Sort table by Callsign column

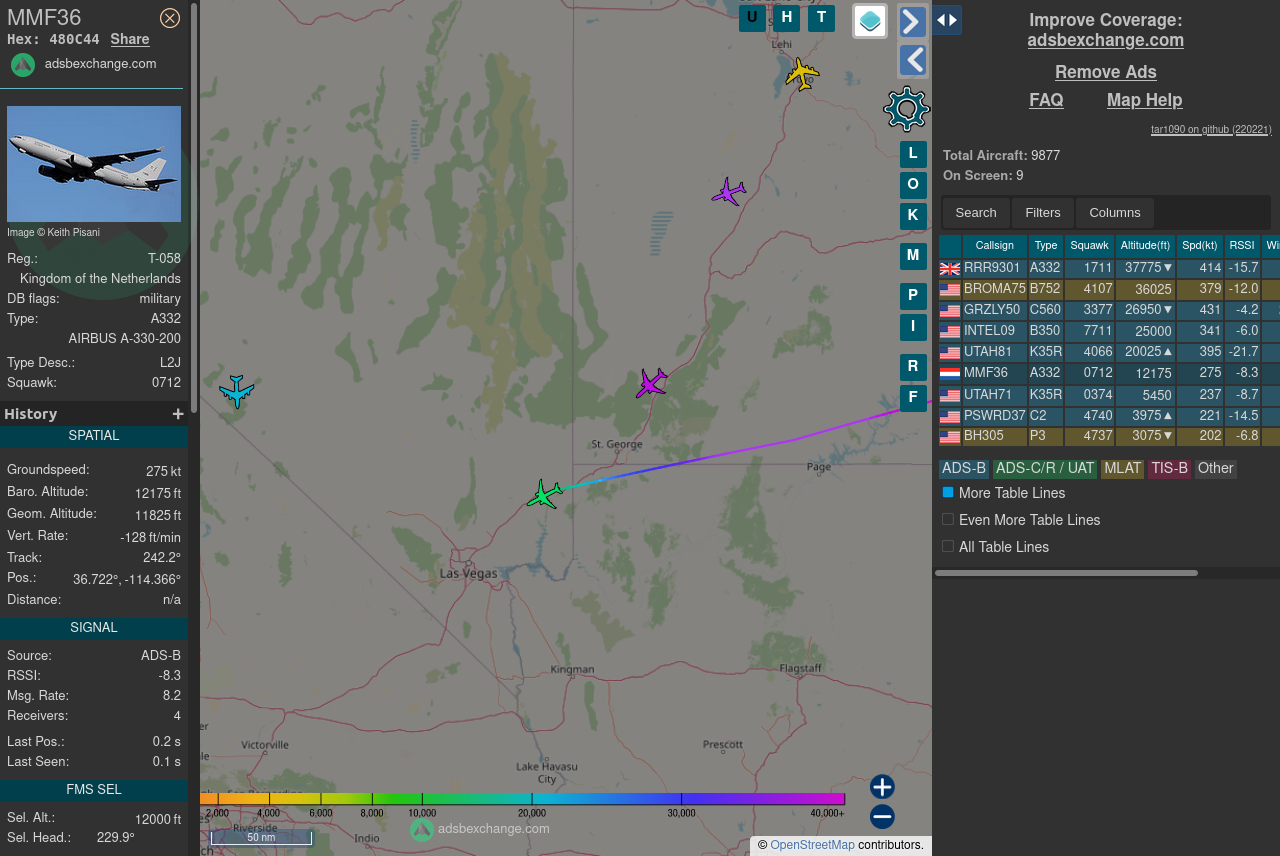pos(995,246)
